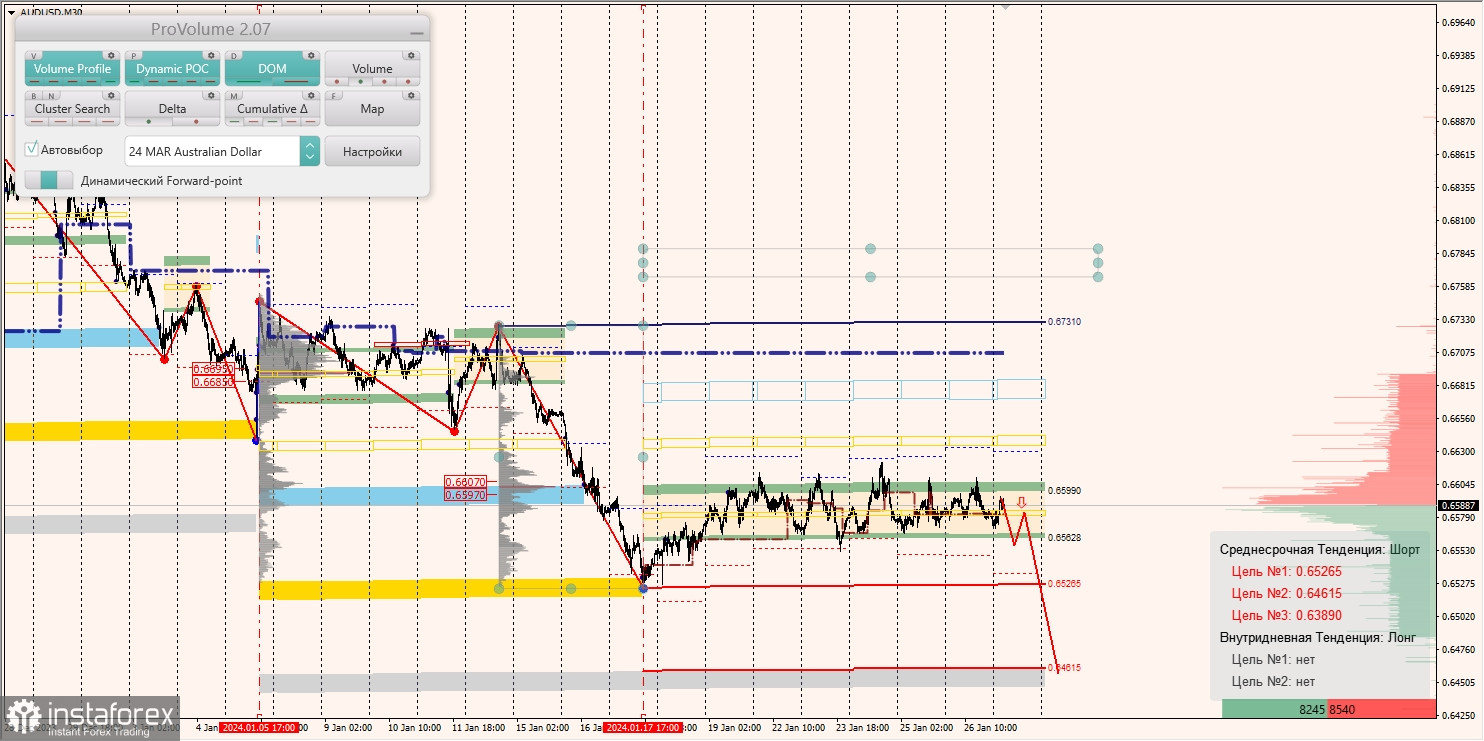Screen dimensions: 1484x741
Task: Open the 24 MAR Australian Dollar combo box
Action: pyautogui.click(x=222, y=151)
